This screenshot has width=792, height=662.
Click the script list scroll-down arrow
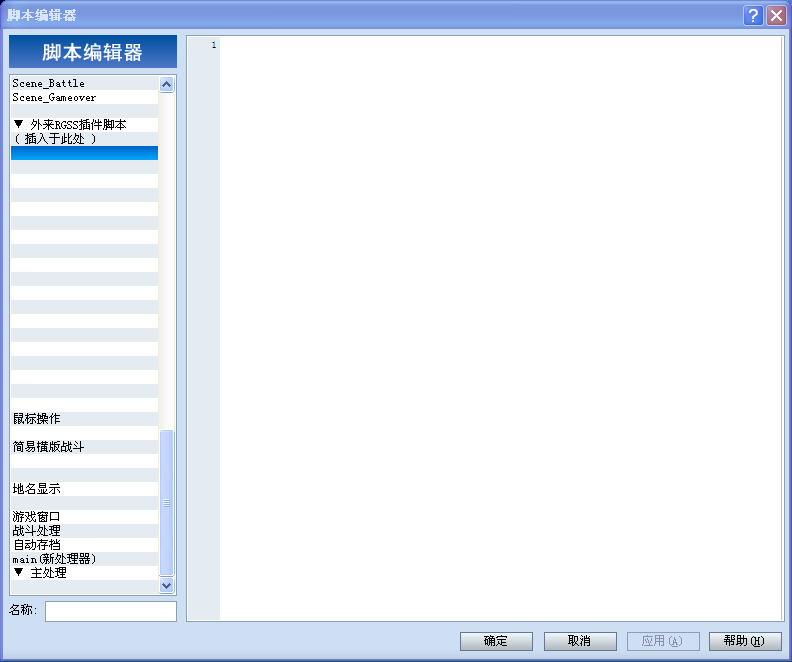[167, 586]
